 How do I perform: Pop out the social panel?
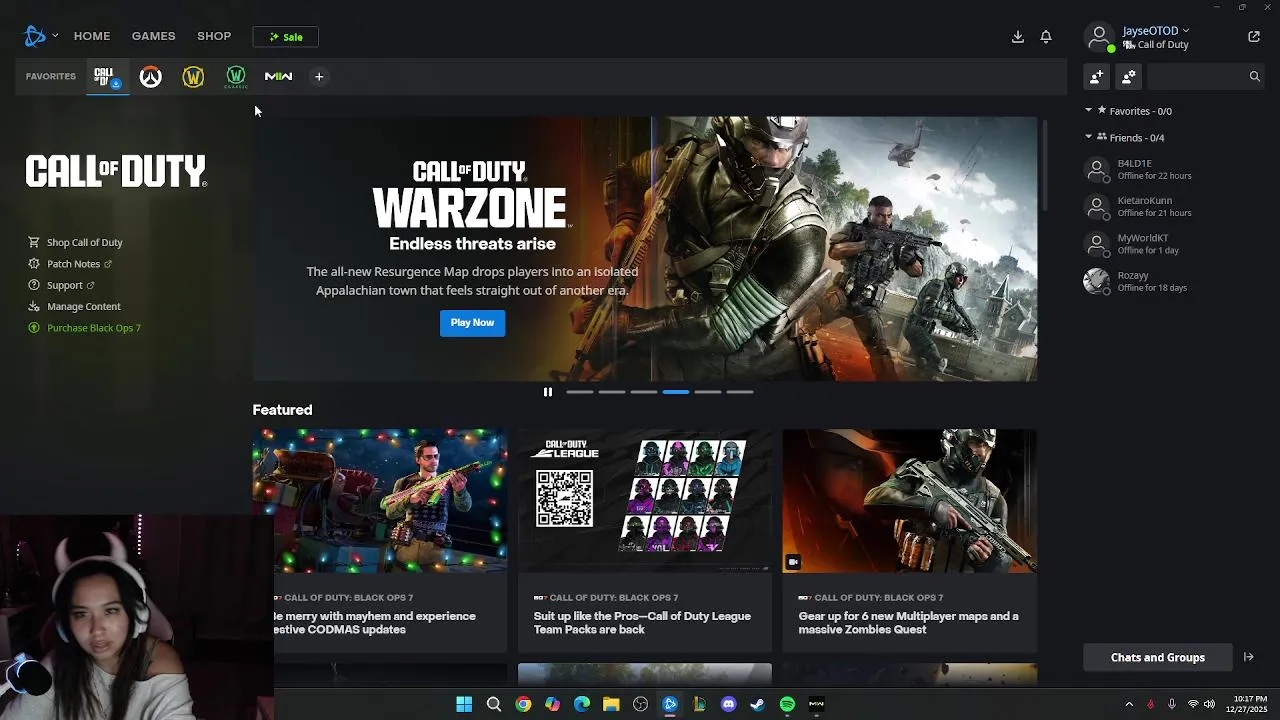coord(1254,36)
